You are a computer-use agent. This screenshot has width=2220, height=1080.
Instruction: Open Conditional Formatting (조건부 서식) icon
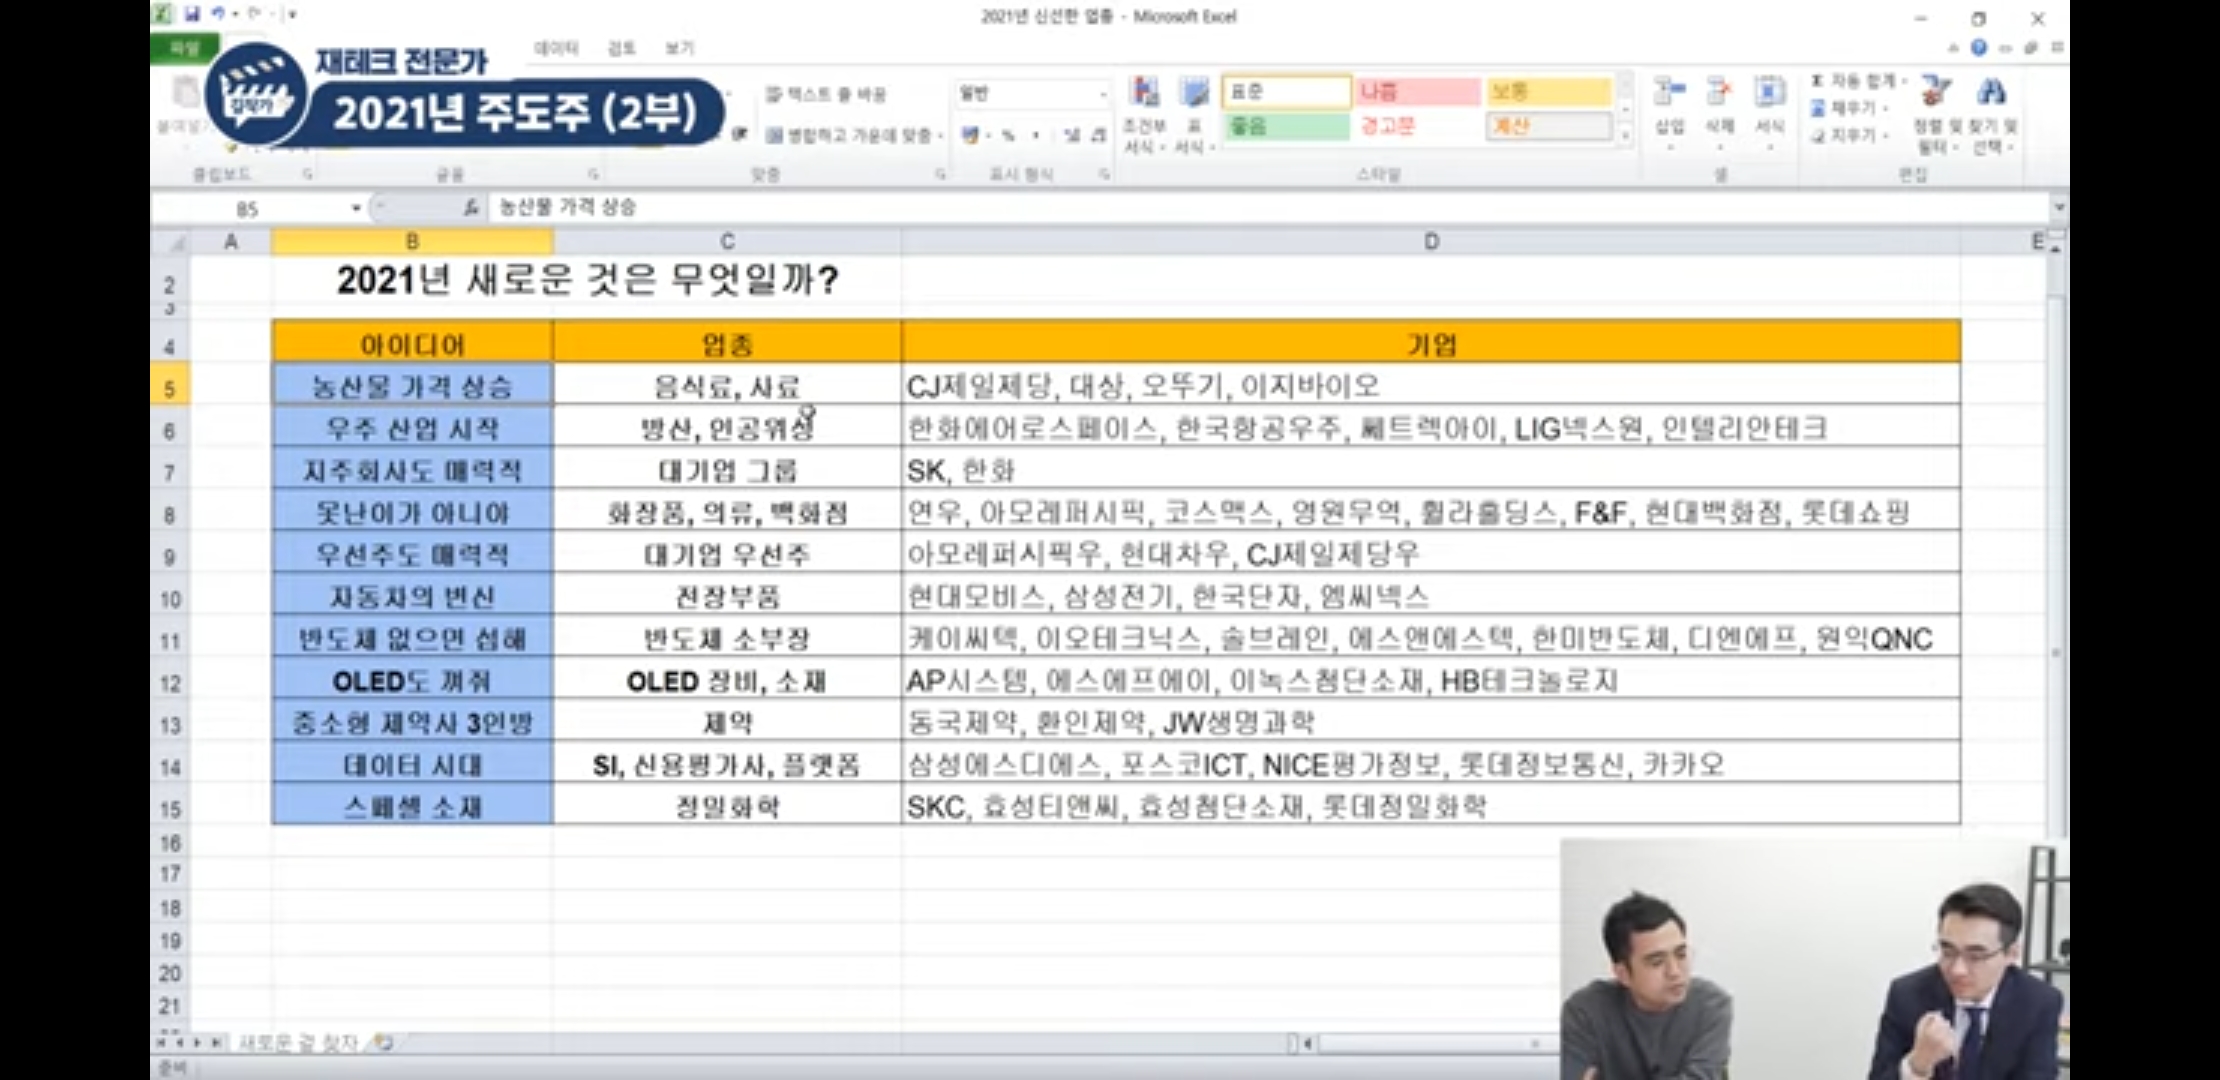pos(1145,94)
